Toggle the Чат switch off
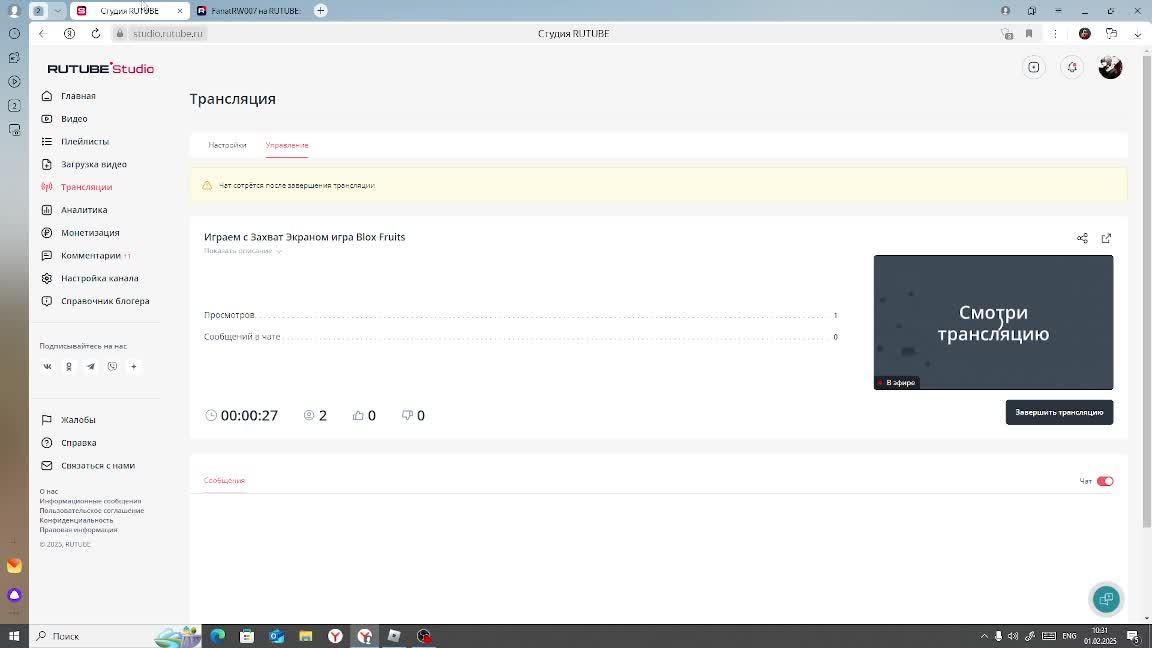Screen dimensions: 1152x648 pyautogui.click(x=1105, y=481)
